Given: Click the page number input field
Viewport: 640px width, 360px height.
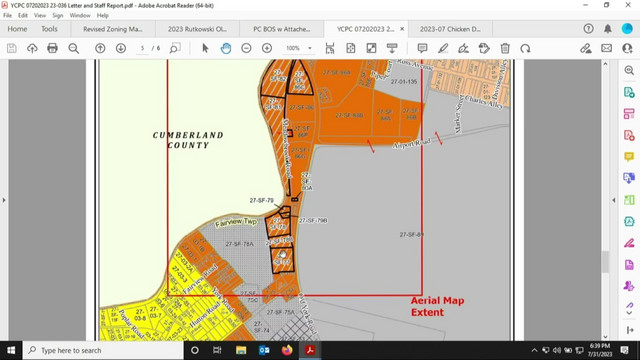Looking at the screenshot, I should (142, 48).
